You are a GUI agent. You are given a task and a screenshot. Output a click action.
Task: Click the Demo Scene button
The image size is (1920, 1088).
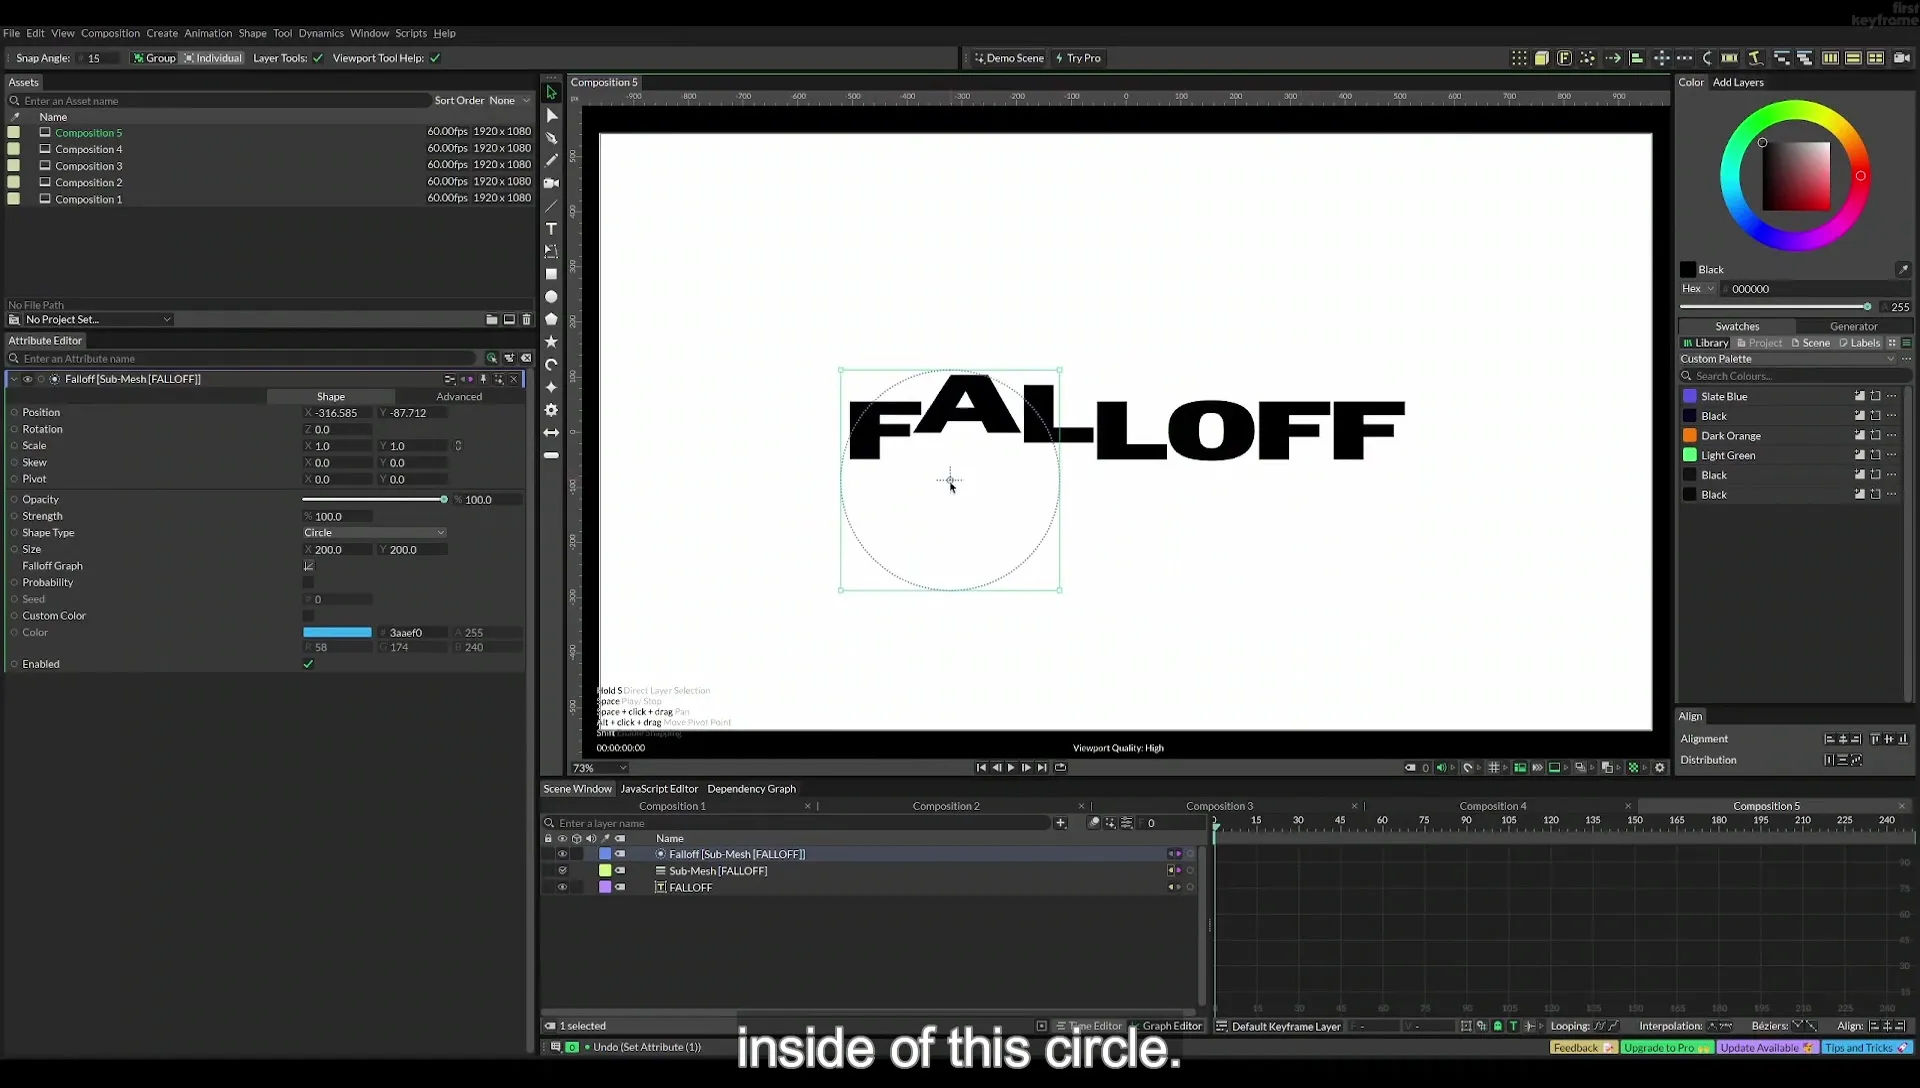coord(1009,58)
